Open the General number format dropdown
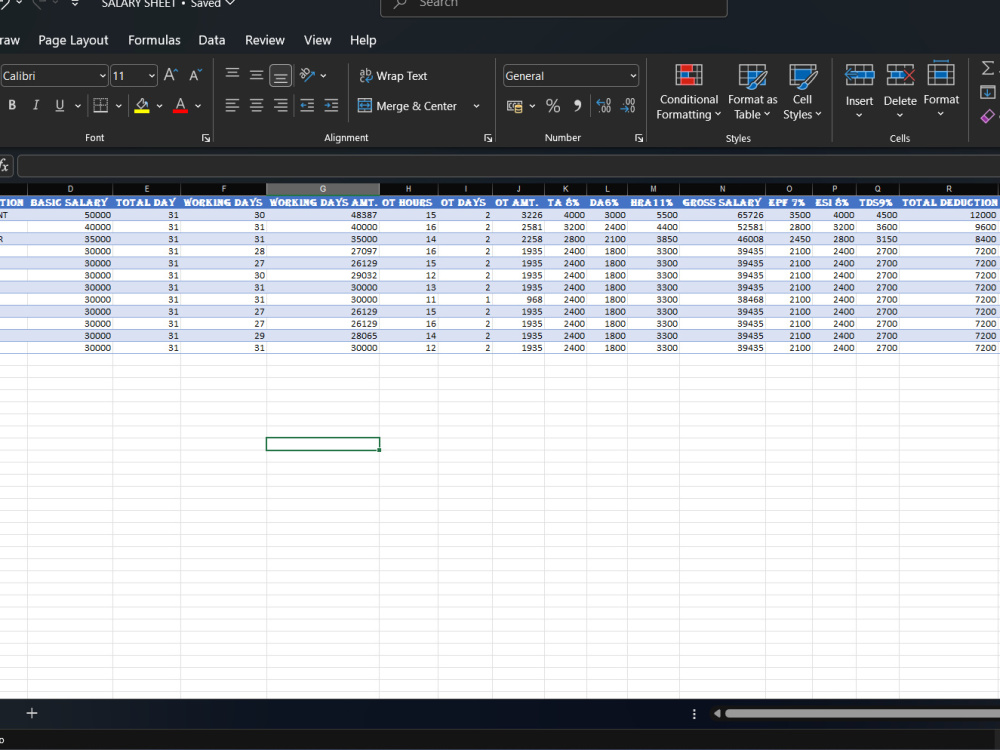 pos(633,76)
